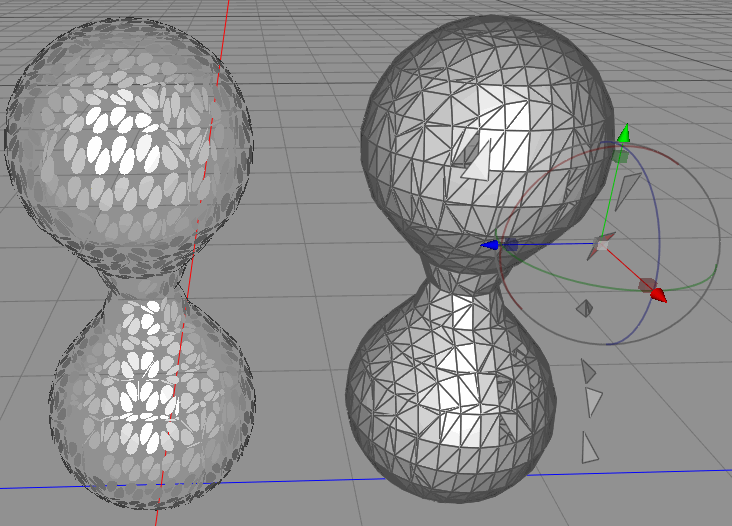
Task: Click the gizmo's center origin handle
Action: point(602,244)
